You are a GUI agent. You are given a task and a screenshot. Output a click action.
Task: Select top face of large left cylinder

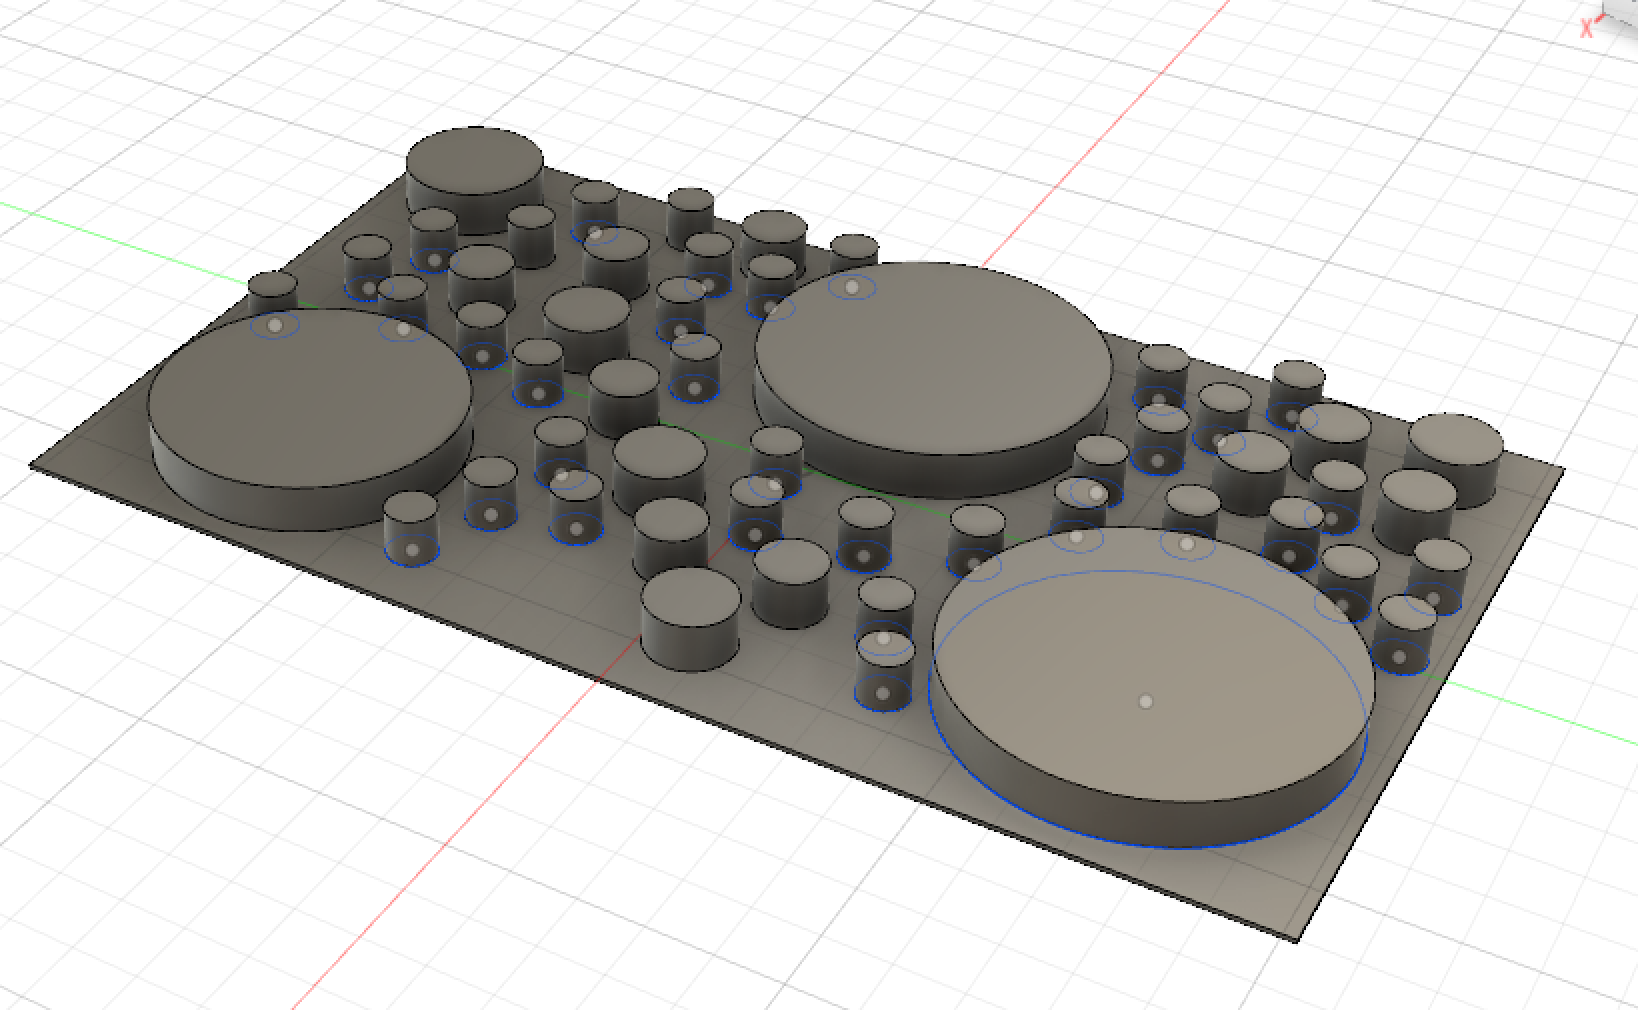coord(310,397)
